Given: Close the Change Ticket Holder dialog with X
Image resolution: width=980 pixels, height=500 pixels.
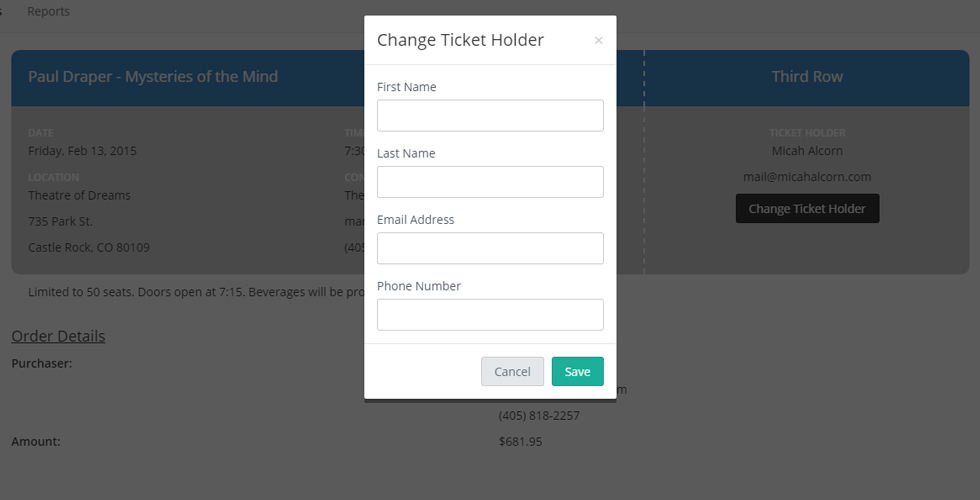Looking at the screenshot, I should click(598, 41).
